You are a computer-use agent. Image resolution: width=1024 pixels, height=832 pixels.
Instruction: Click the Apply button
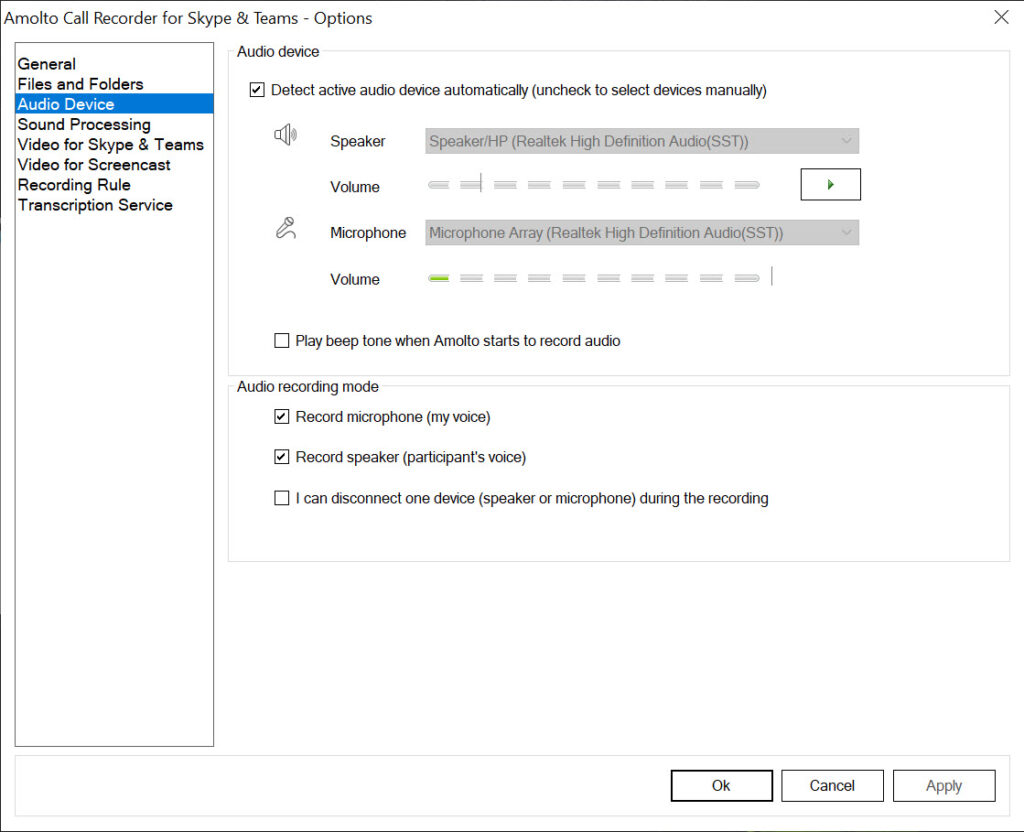coord(944,785)
